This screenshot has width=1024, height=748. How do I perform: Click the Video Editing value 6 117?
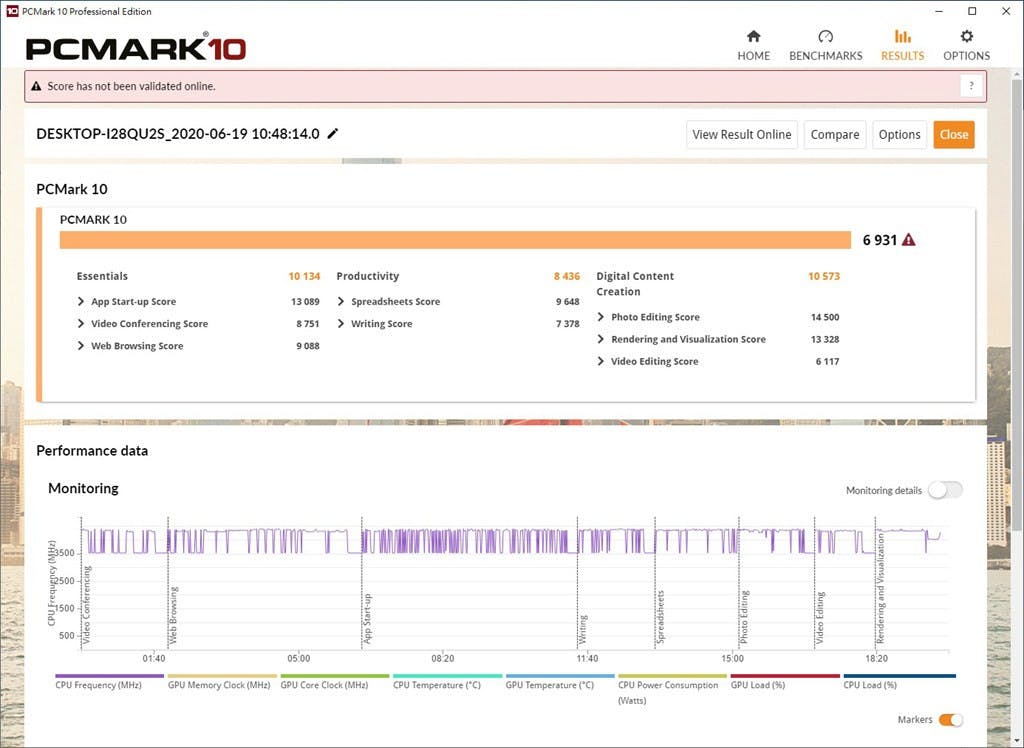click(x=827, y=361)
